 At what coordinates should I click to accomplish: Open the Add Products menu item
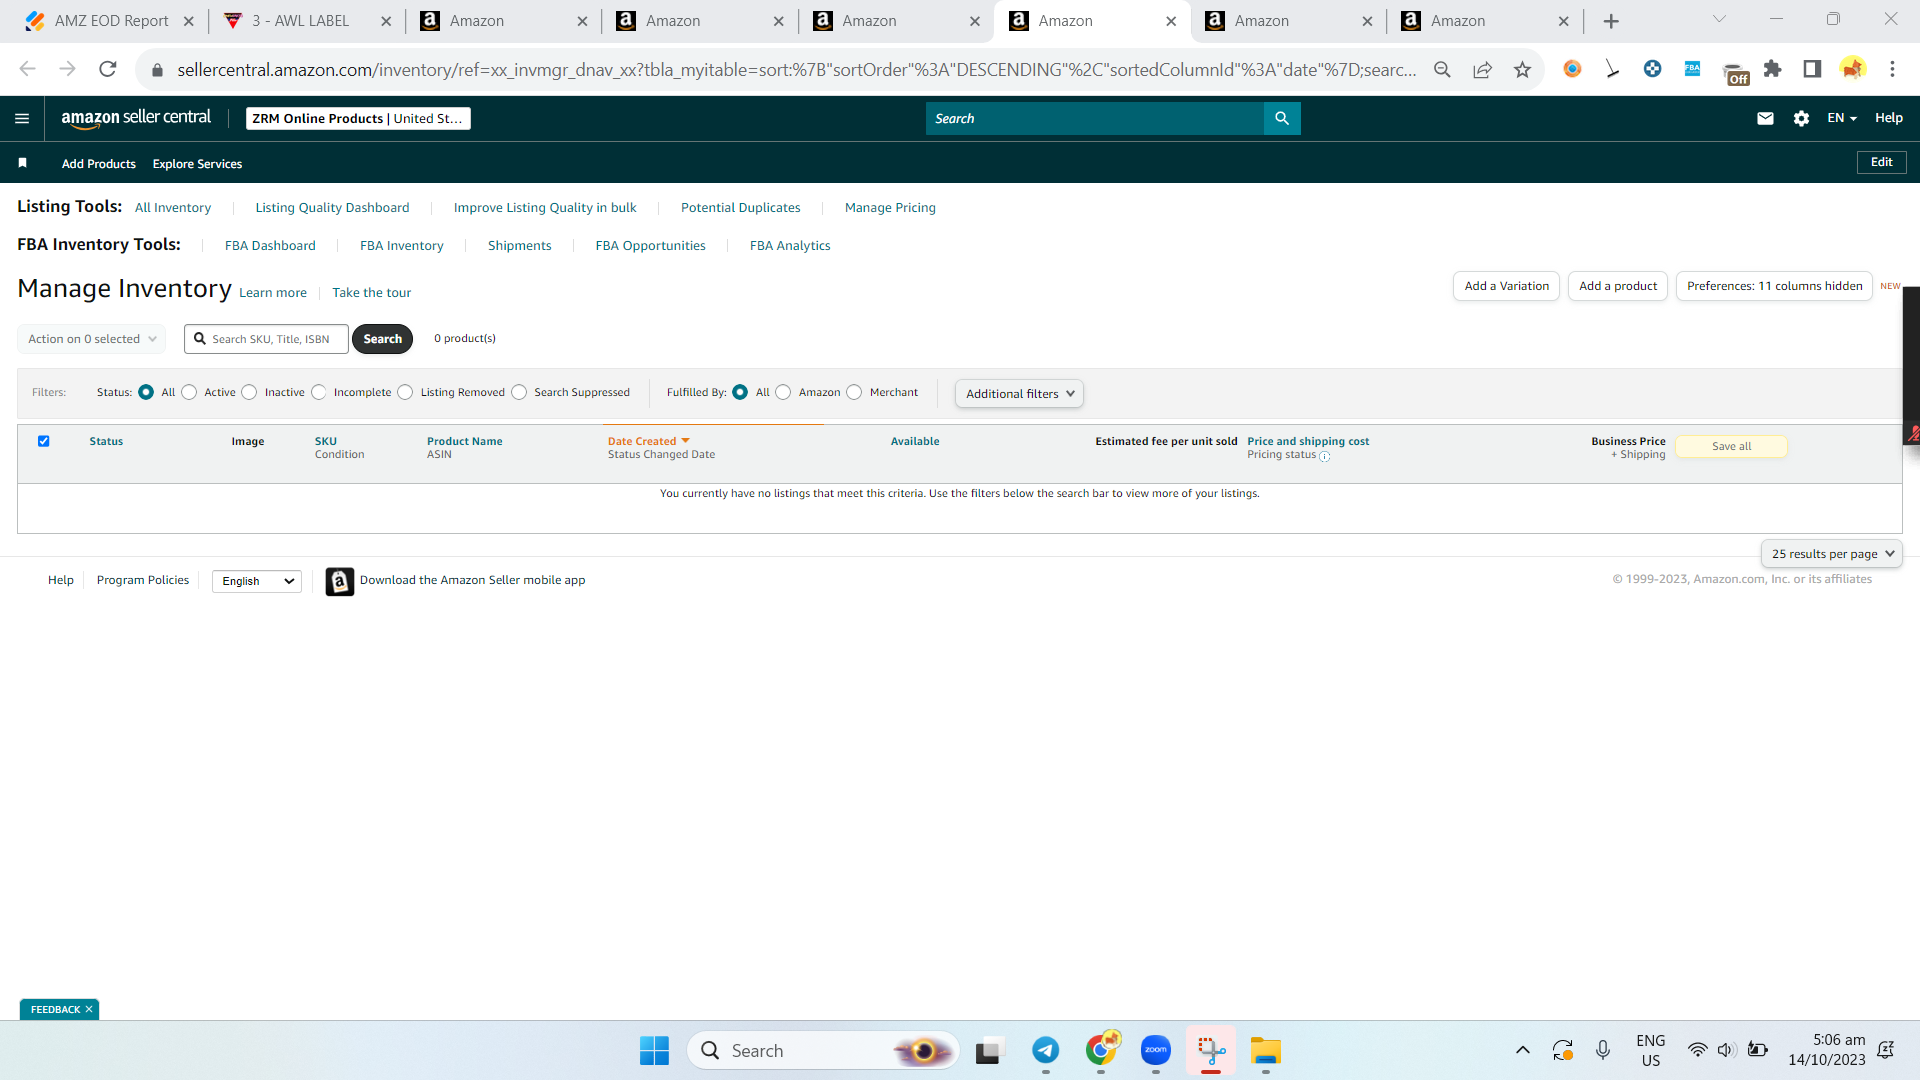click(99, 164)
